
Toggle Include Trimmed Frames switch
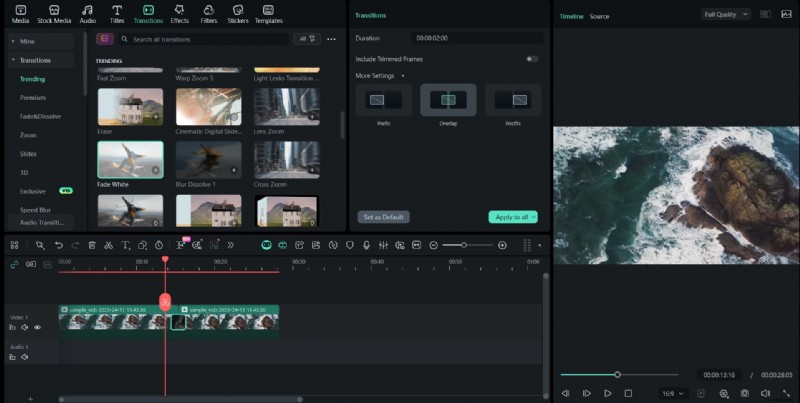[x=532, y=59]
